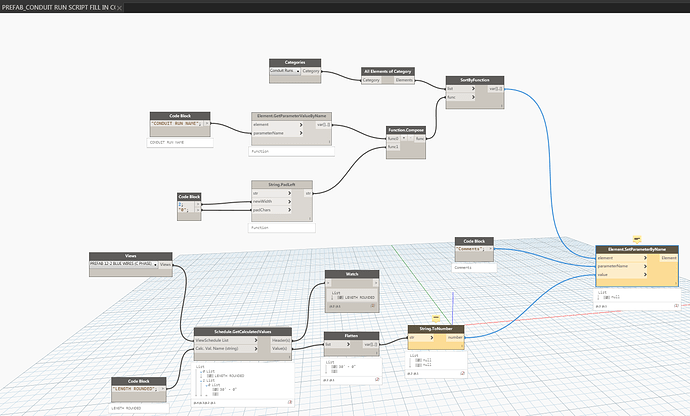Image resolution: width=690 pixels, height=416 pixels.
Task: Edit the "LENGTH ROUNDED" code block text
Action: click(135, 389)
